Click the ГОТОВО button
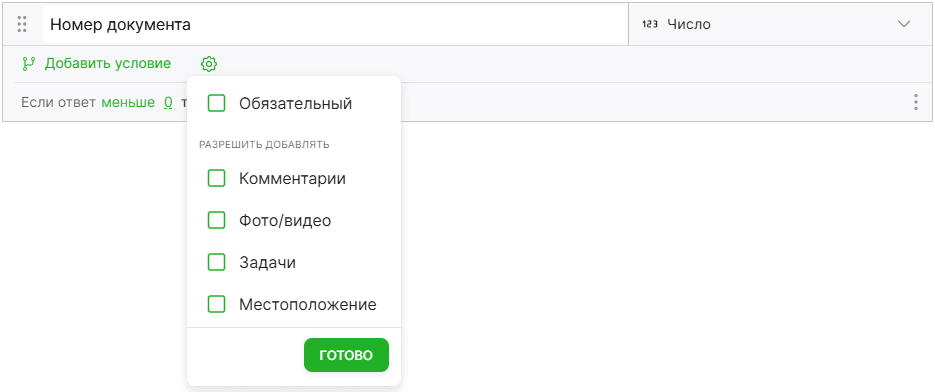 point(346,356)
